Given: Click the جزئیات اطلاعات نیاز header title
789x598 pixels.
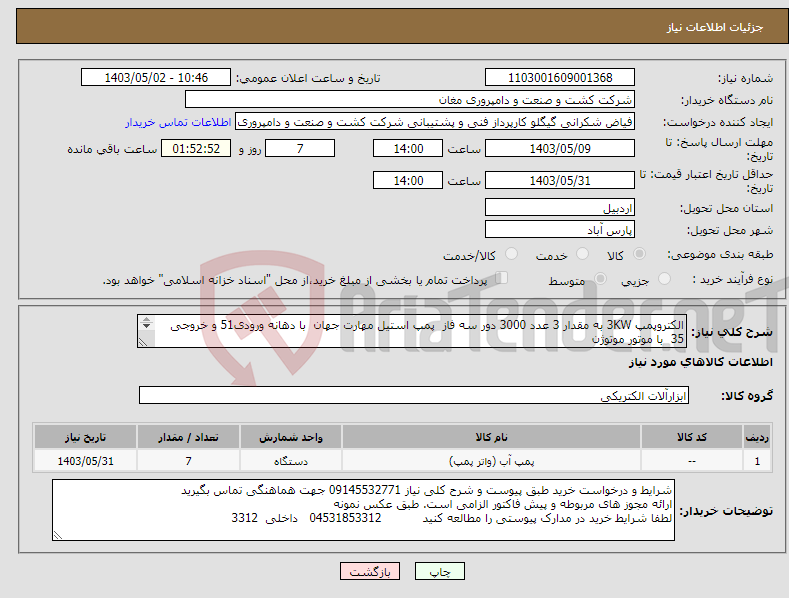Looking at the screenshot, I should click(x=715, y=27).
